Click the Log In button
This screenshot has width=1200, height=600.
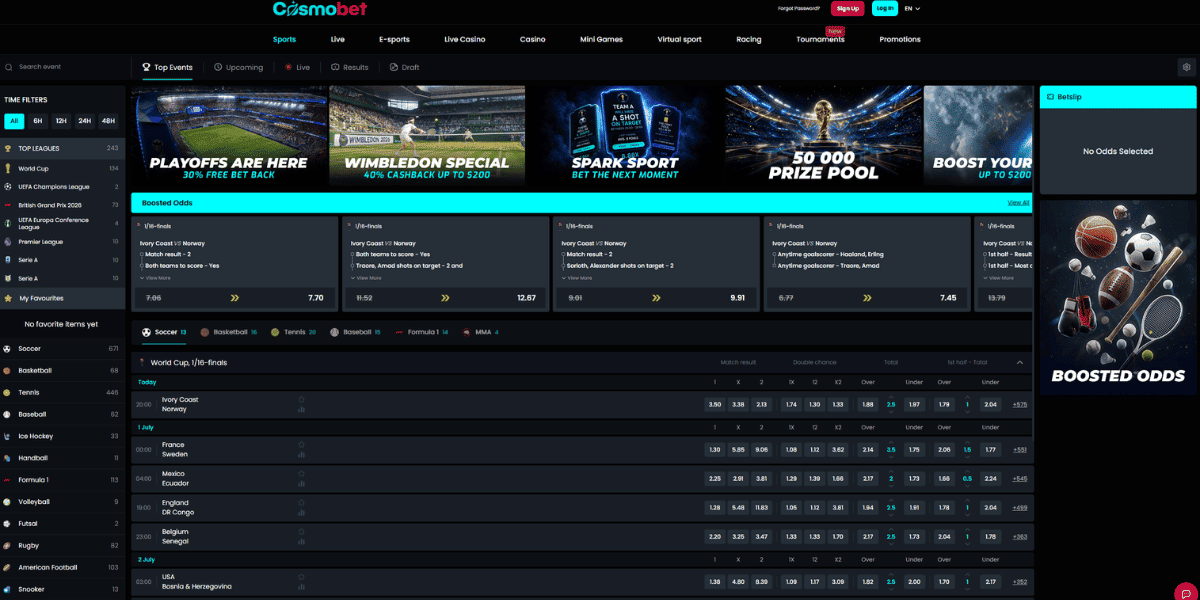[884, 8]
